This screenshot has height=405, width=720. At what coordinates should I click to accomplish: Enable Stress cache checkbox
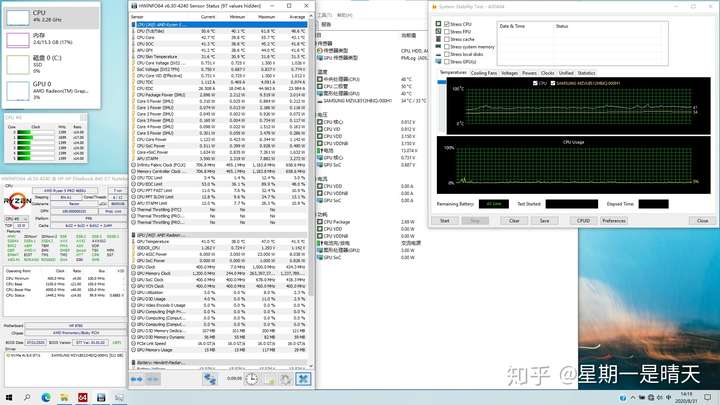pyautogui.click(x=446, y=39)
